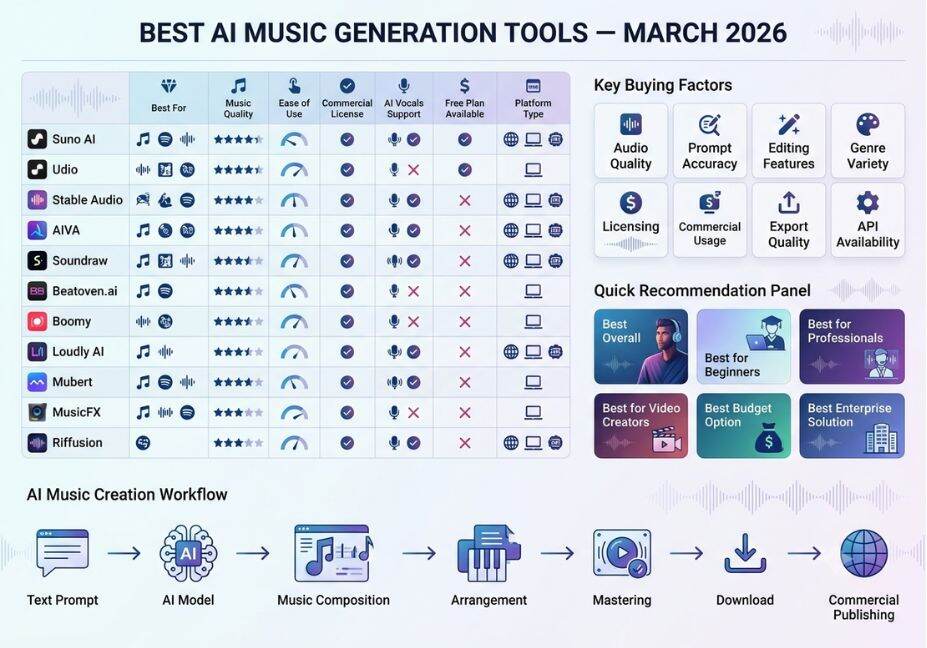Click the Mastering workflow icon
Image resolution: width=927 pixels, height=648 pixels.
(622, 553)
